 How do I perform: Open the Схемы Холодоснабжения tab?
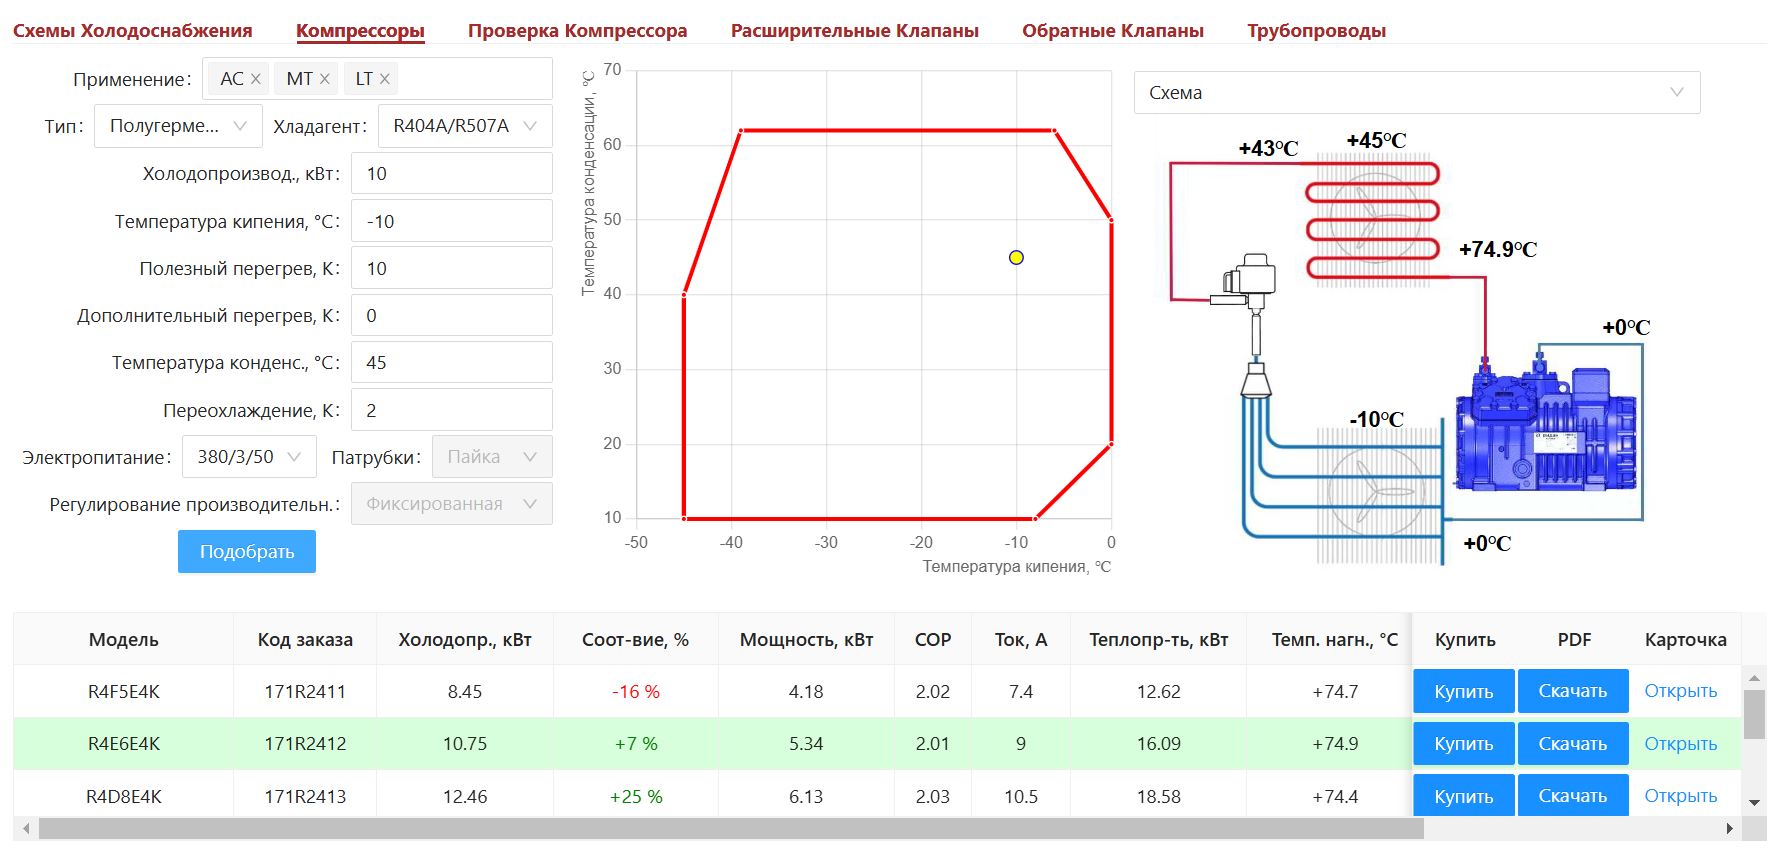tap(133, 31)
